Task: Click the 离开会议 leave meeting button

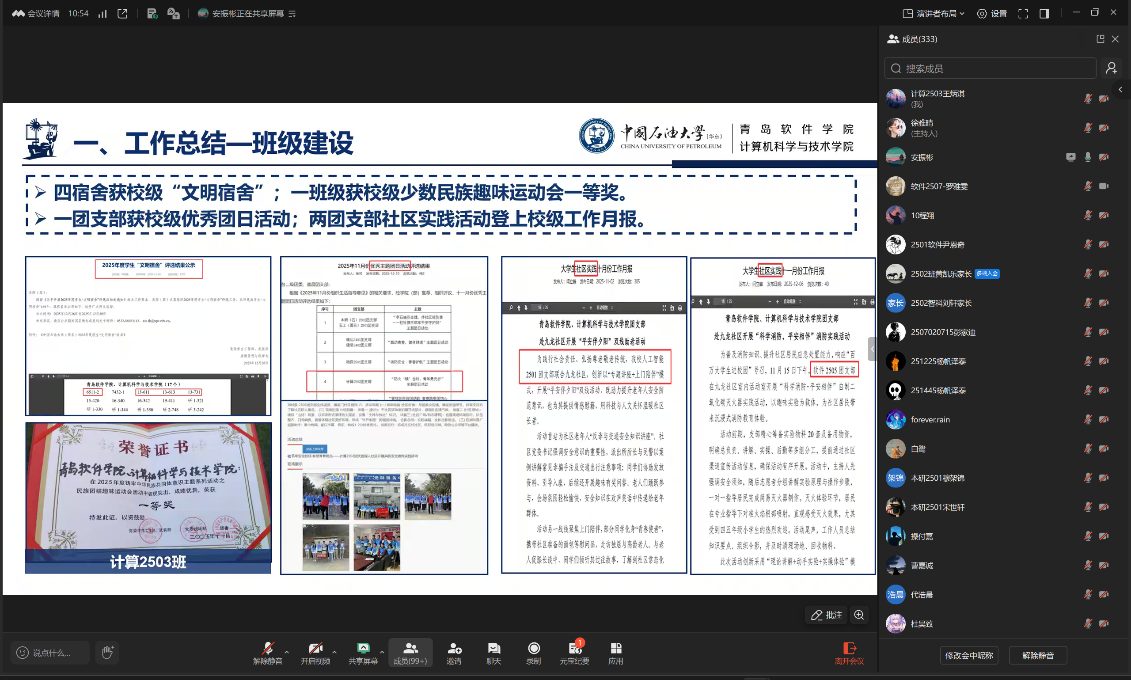Action: click(850, 653)
